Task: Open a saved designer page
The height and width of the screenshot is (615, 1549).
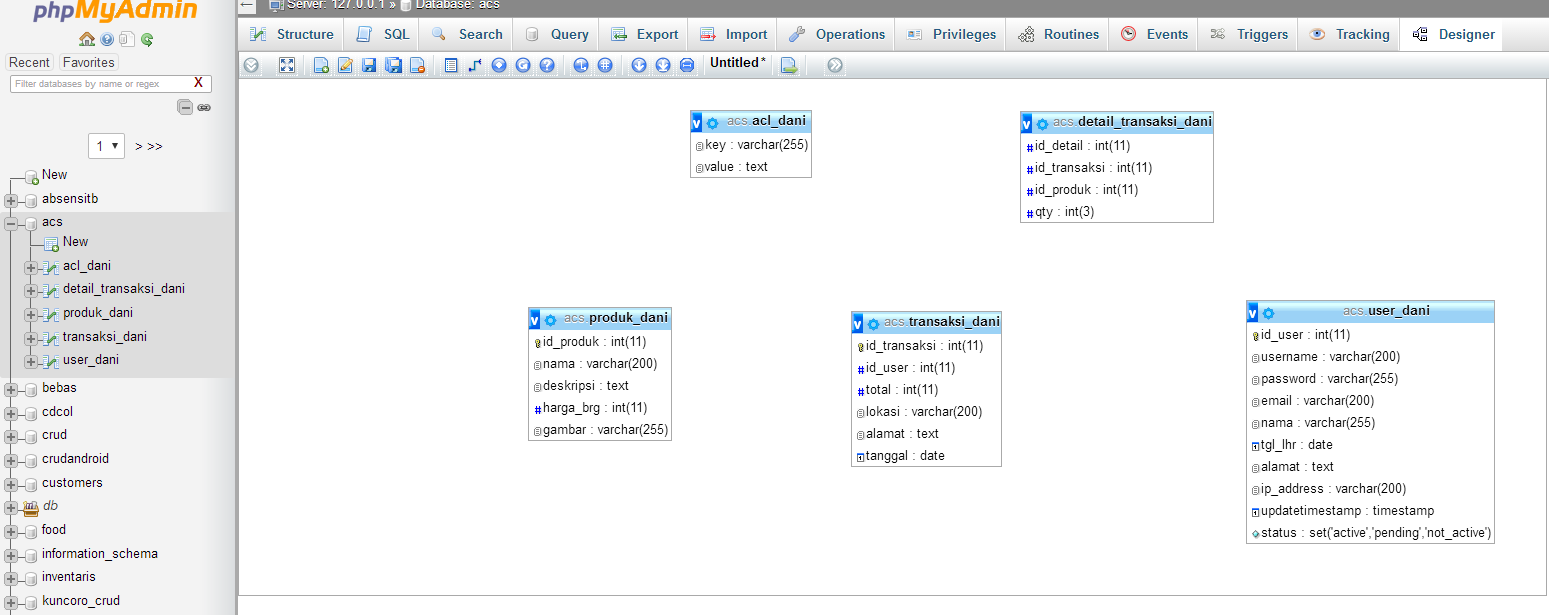Action: 346,64
